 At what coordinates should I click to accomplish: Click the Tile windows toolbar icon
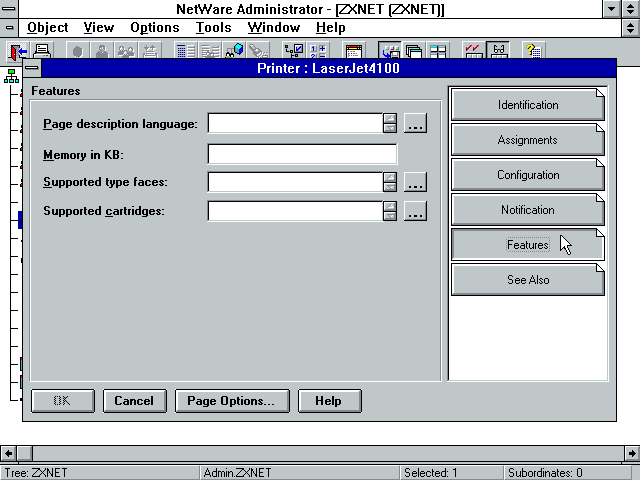coord(438,51)
